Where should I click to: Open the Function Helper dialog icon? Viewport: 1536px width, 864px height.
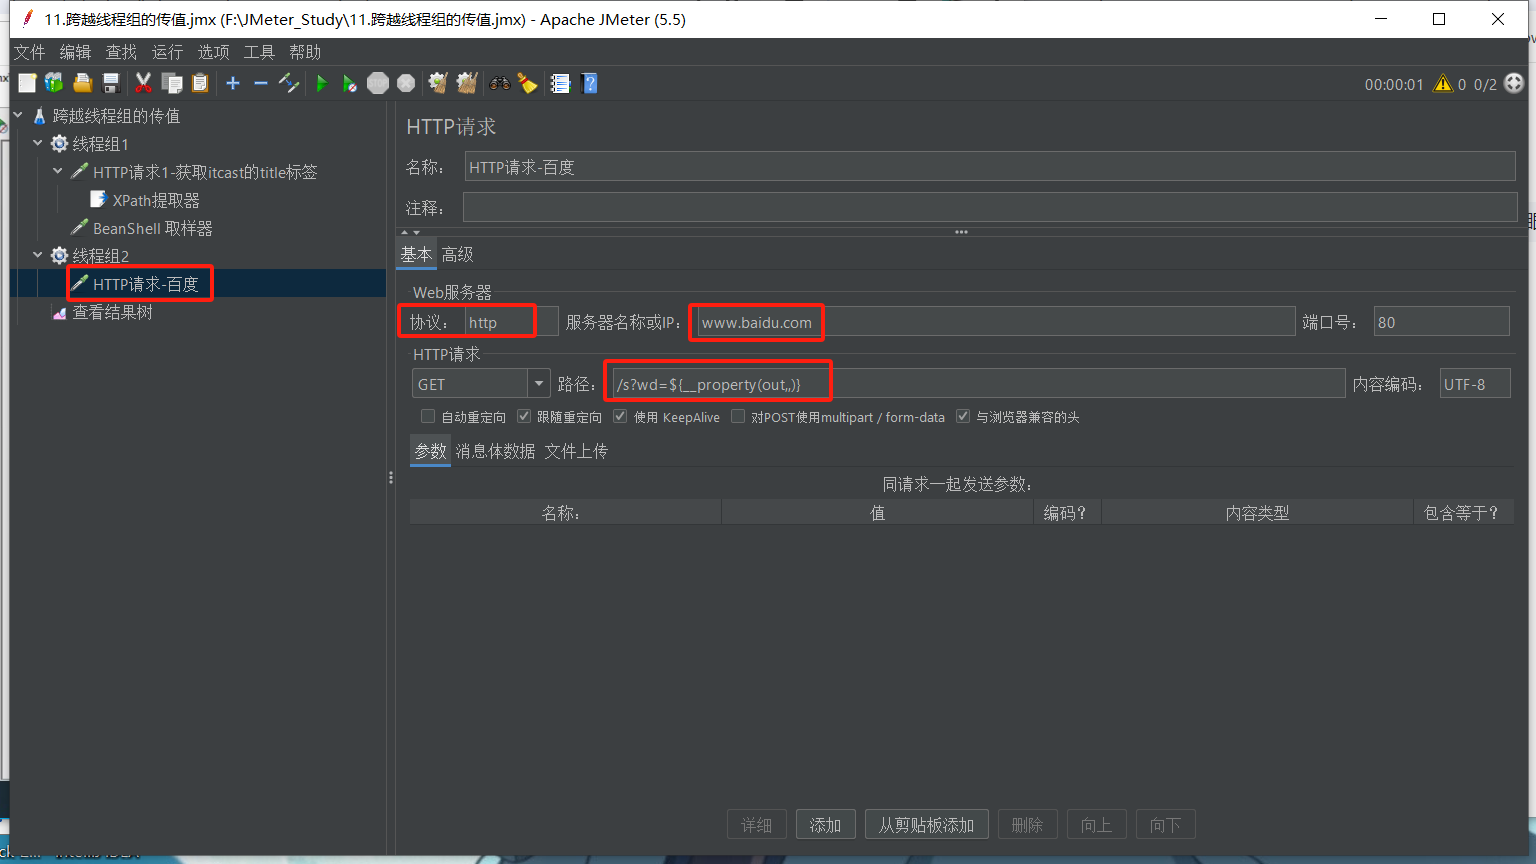click(x=560, y=83)
